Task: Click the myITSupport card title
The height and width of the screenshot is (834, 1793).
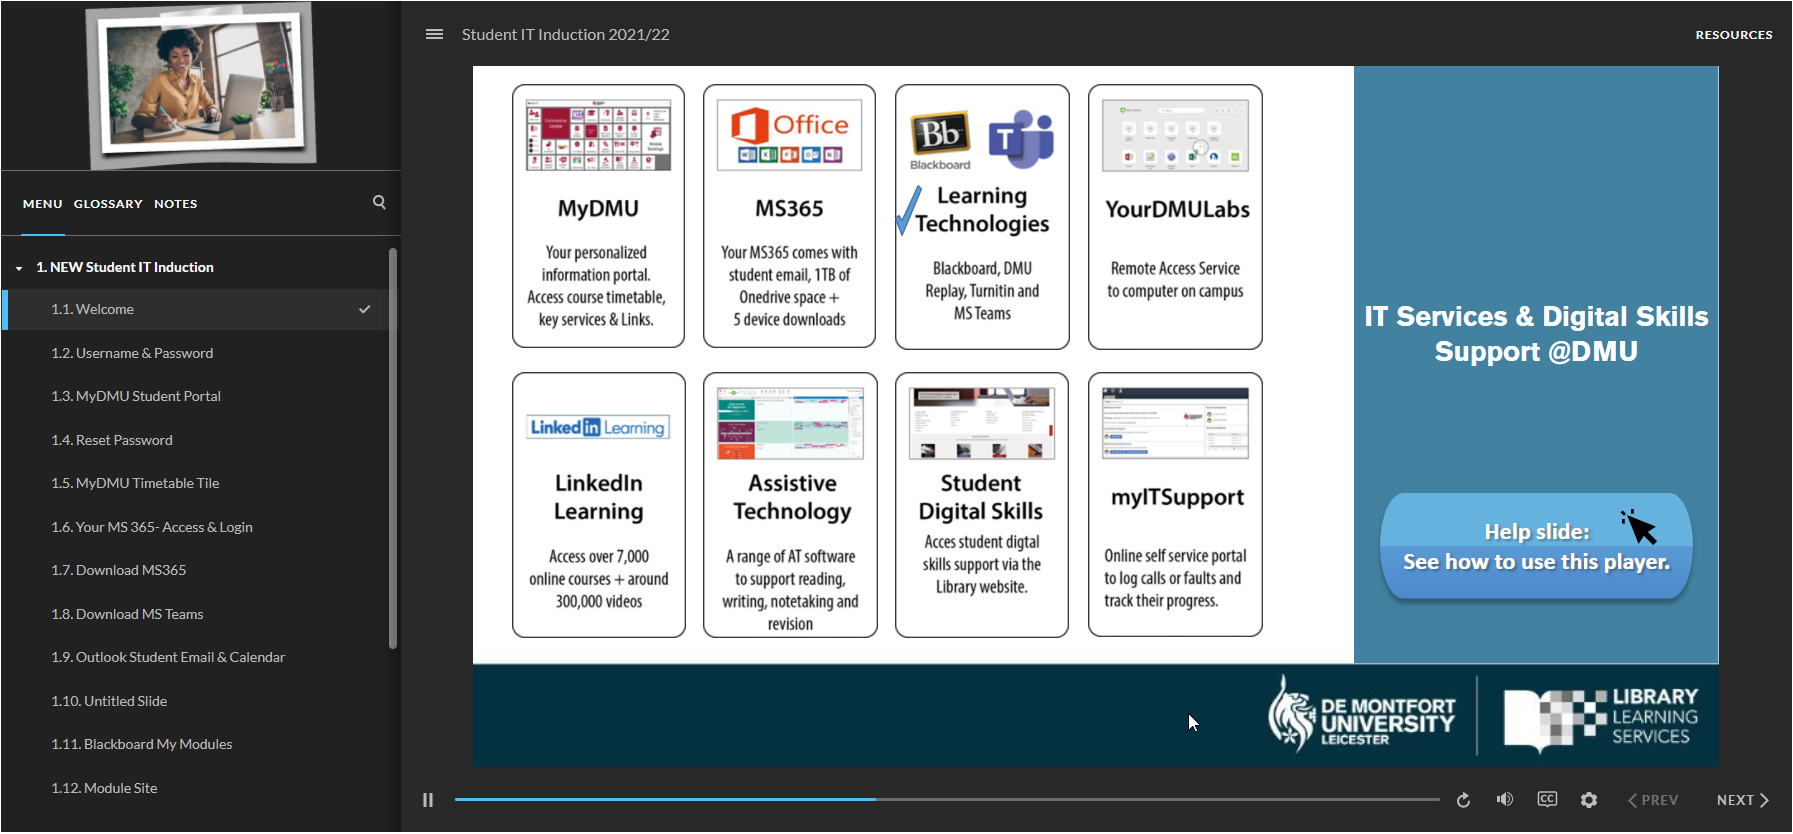Action: point(1177,497)
